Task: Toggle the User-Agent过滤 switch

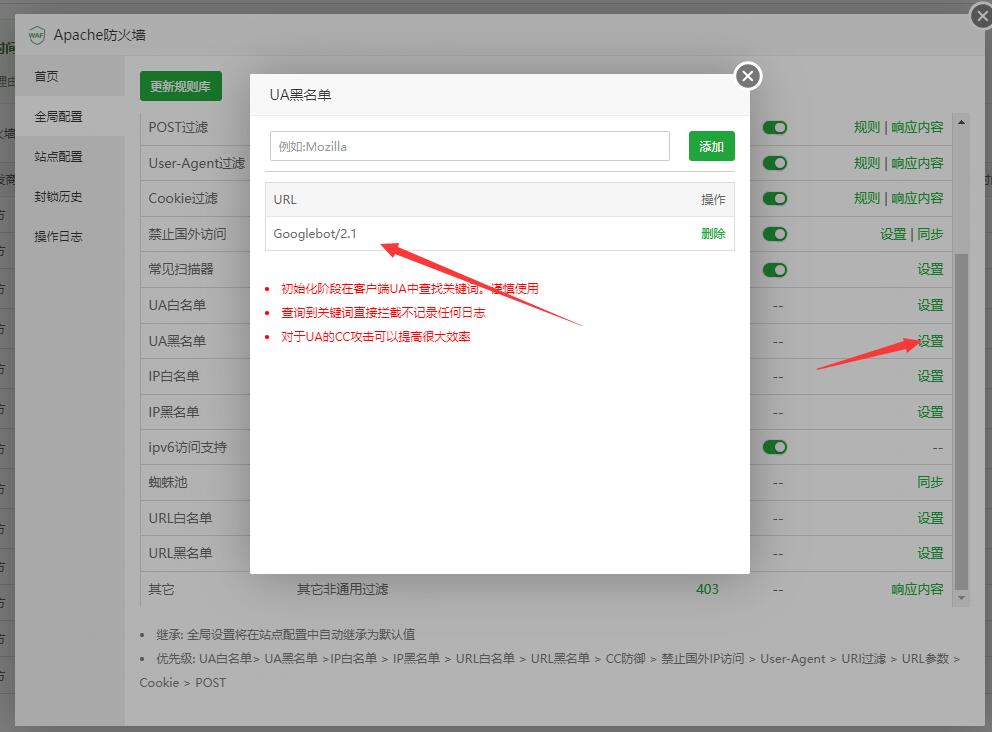Action: pyautogui.click(x=775, y=163)
